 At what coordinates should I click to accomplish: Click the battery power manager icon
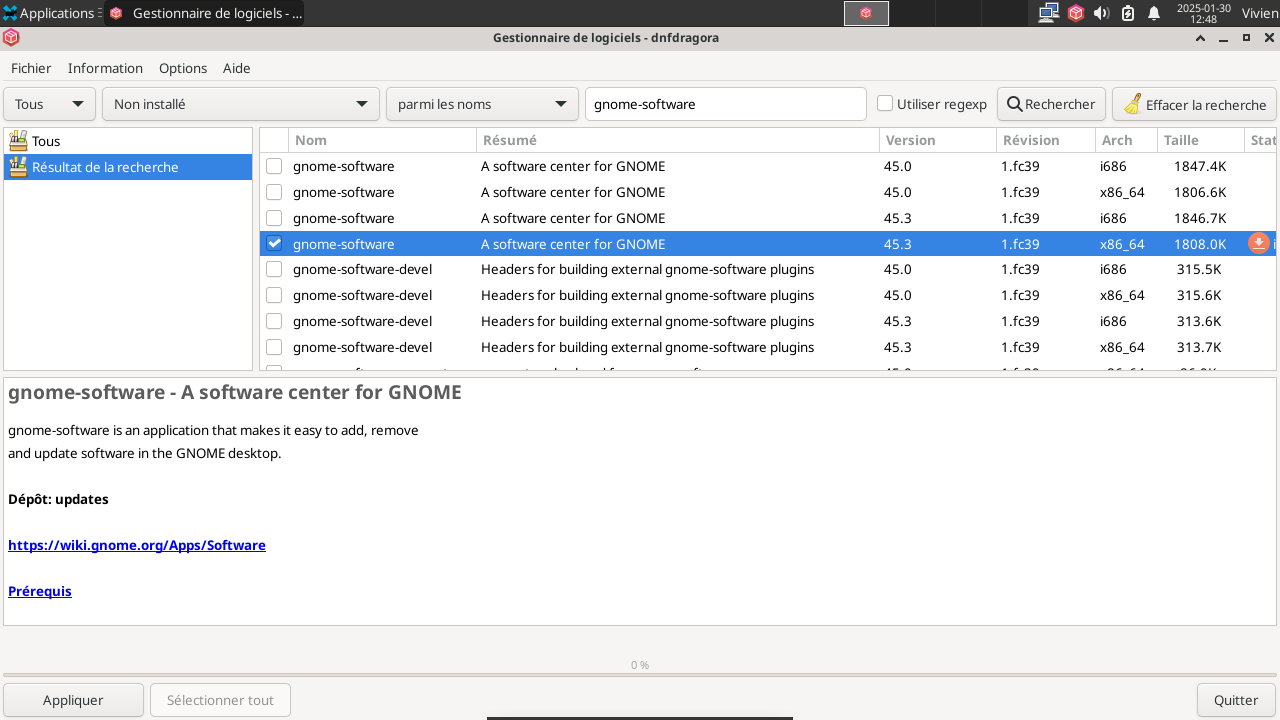point(1128,13)
